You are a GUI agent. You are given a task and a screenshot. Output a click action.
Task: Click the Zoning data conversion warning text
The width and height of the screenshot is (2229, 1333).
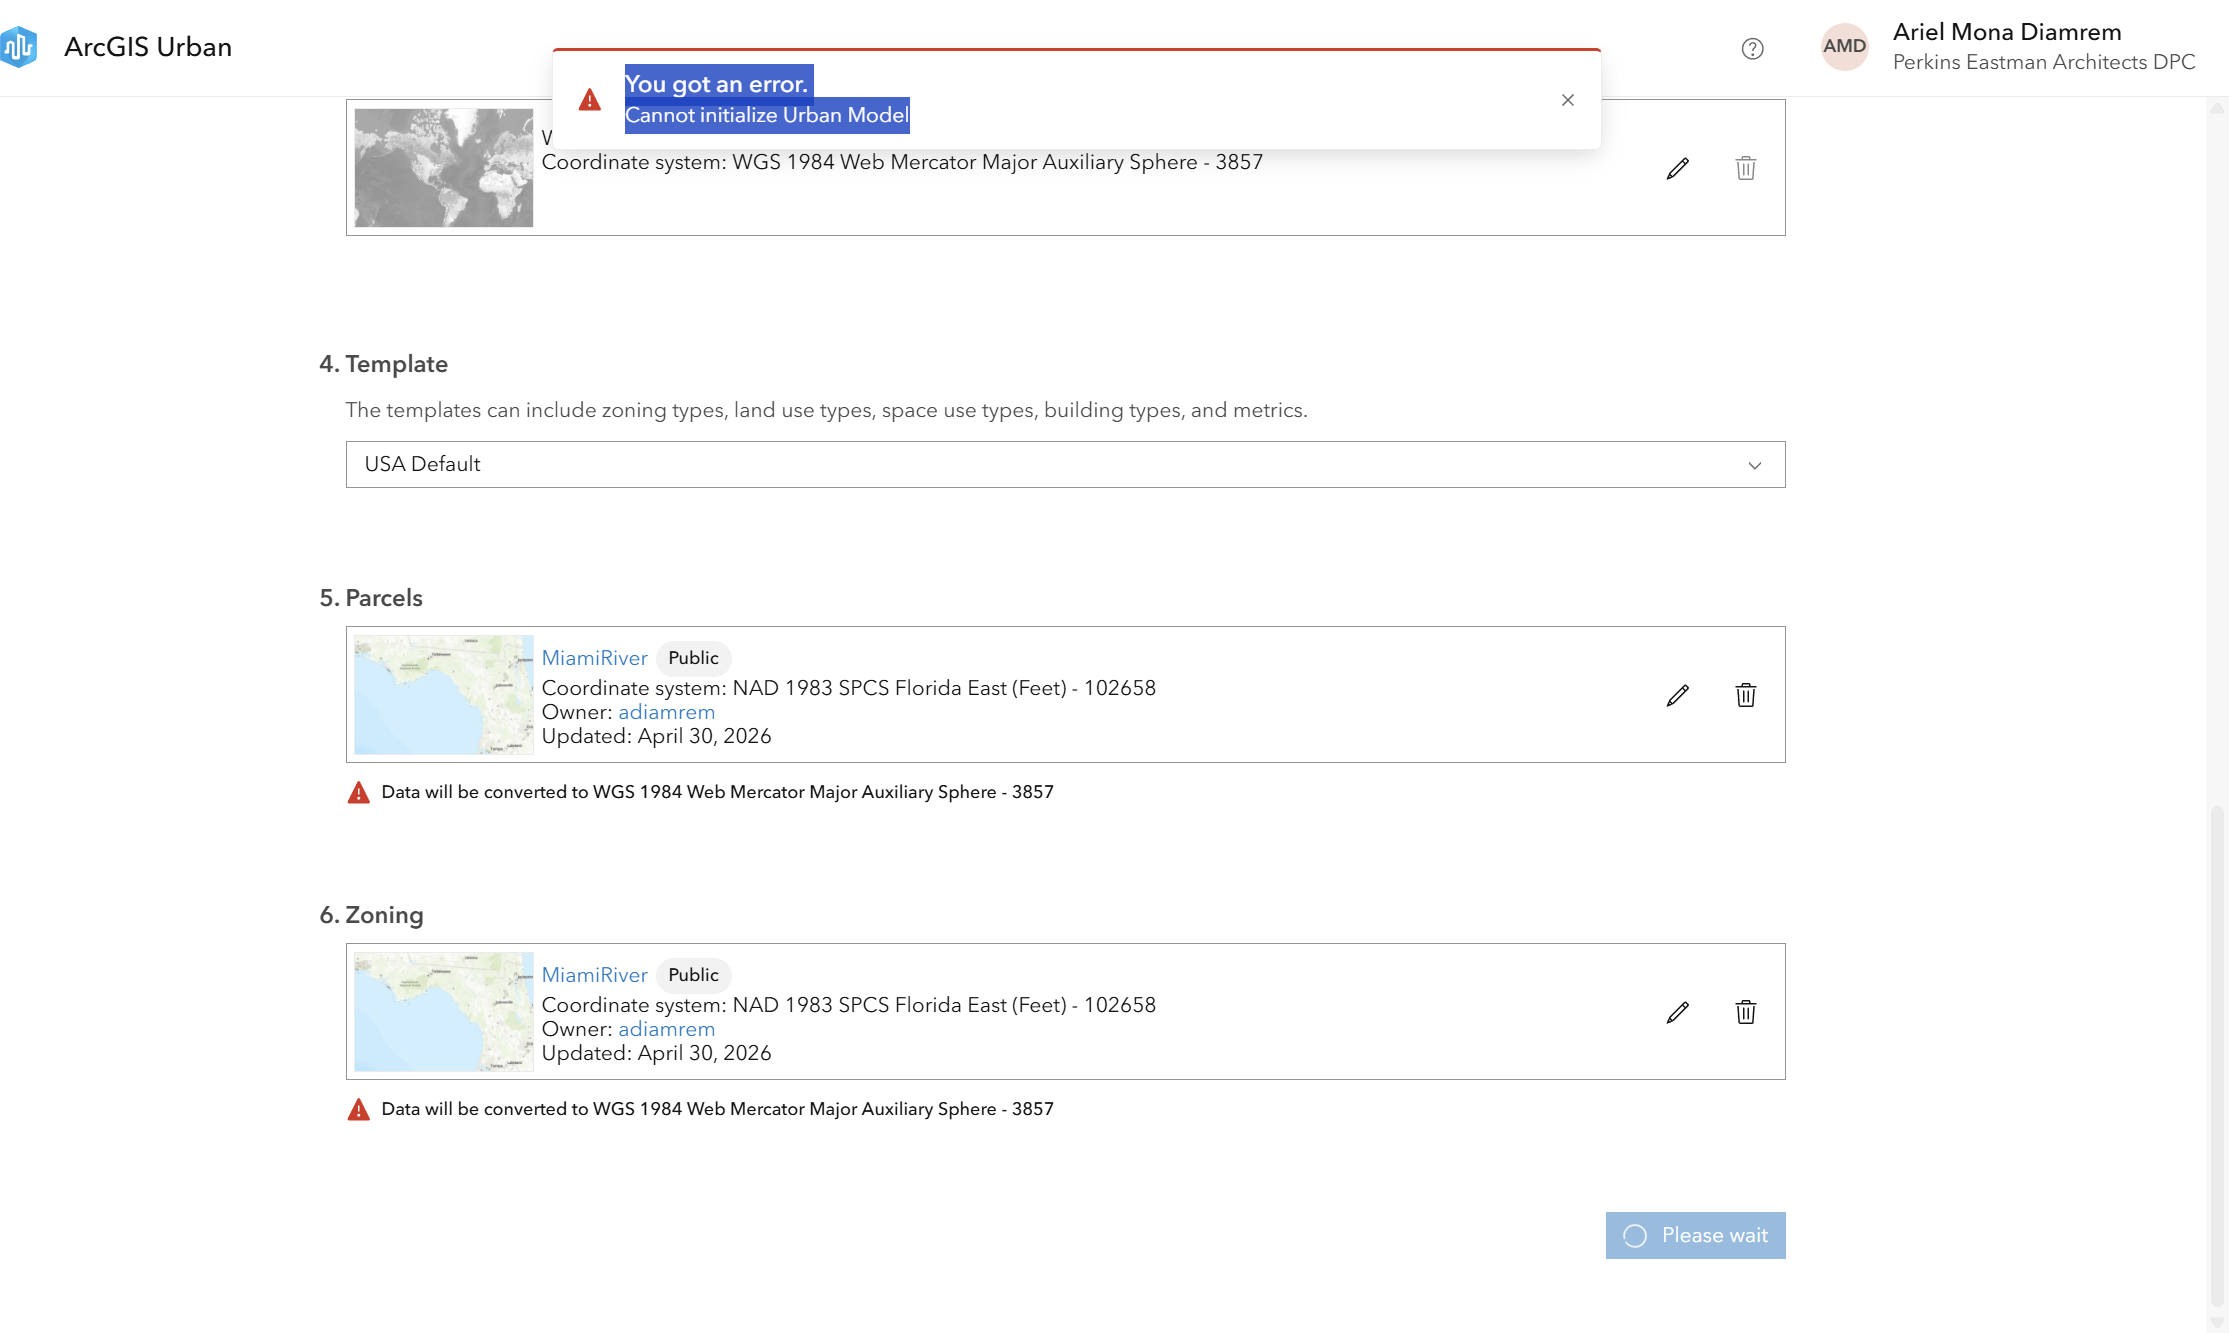tap(717, 1109)
